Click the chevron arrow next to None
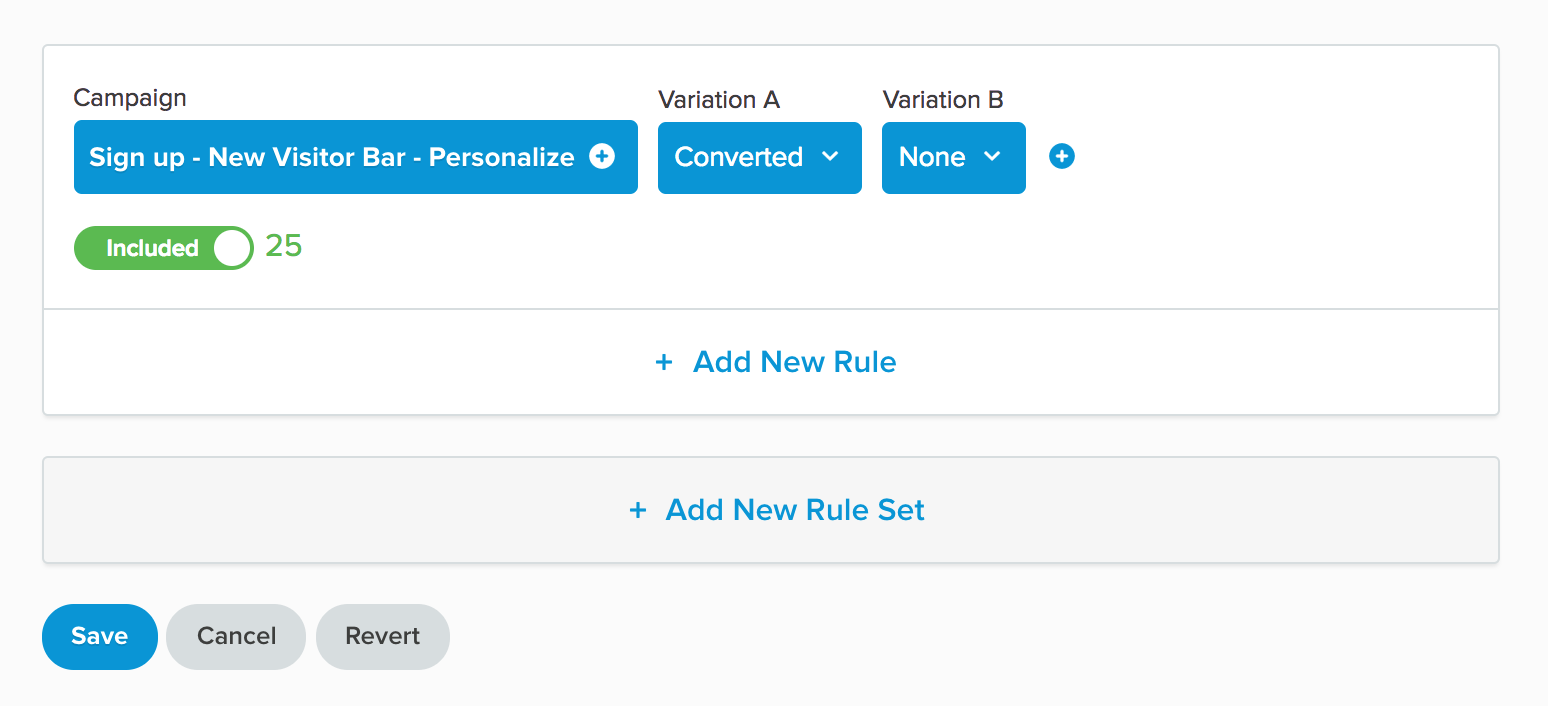Image resolution: width=1548 pixels, height=706 pixels. pos(992,157)
